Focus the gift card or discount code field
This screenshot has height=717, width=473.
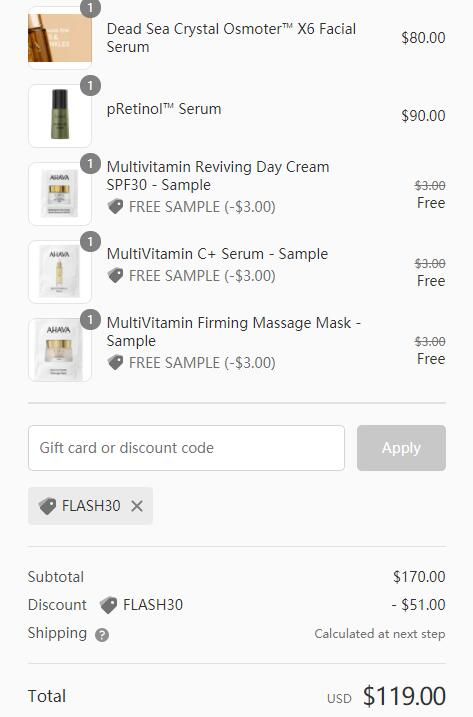coord(186,448)
